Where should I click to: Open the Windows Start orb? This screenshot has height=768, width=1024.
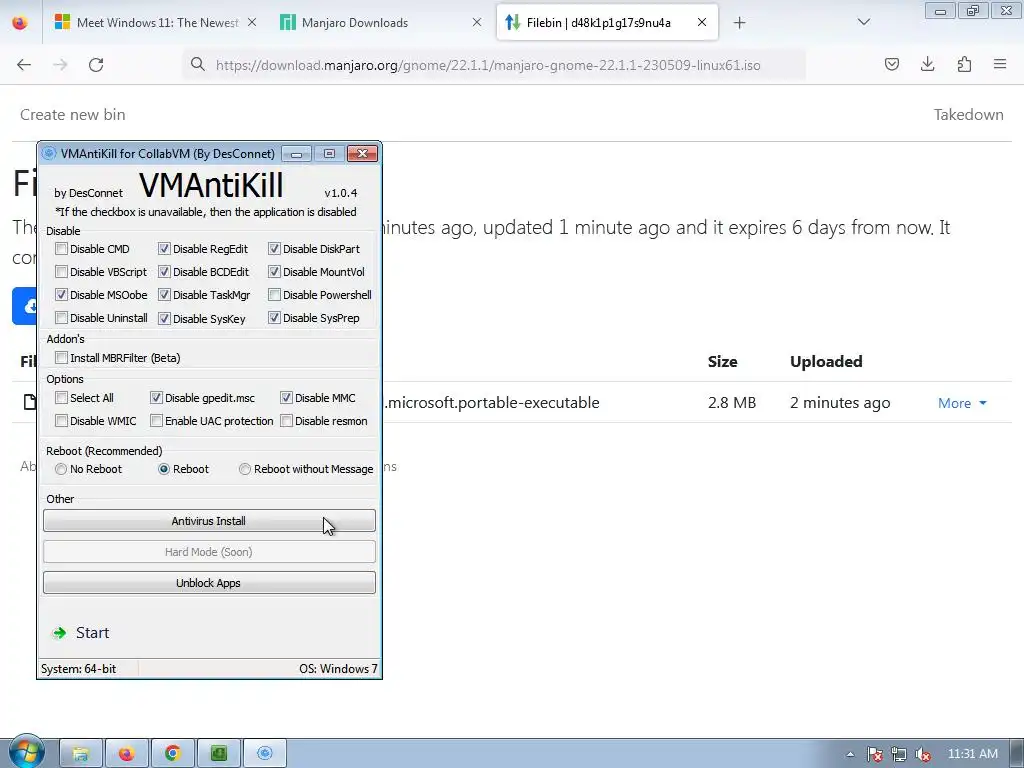point(26,752)
